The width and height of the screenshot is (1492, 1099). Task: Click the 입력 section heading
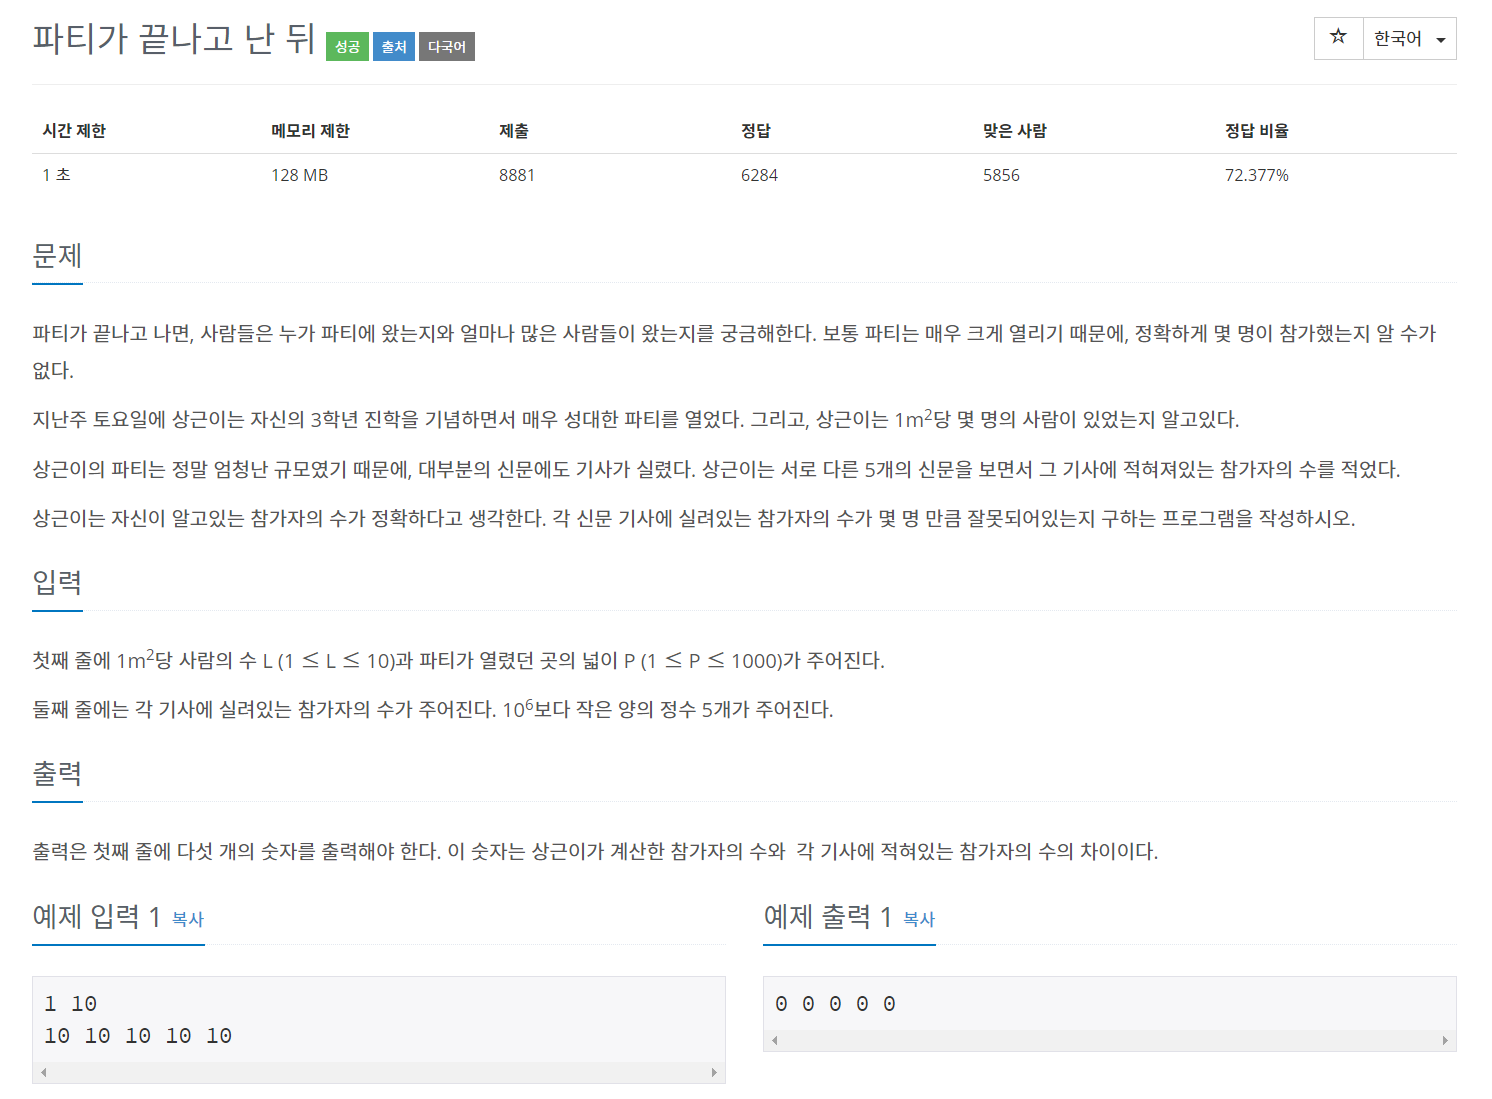57,583
